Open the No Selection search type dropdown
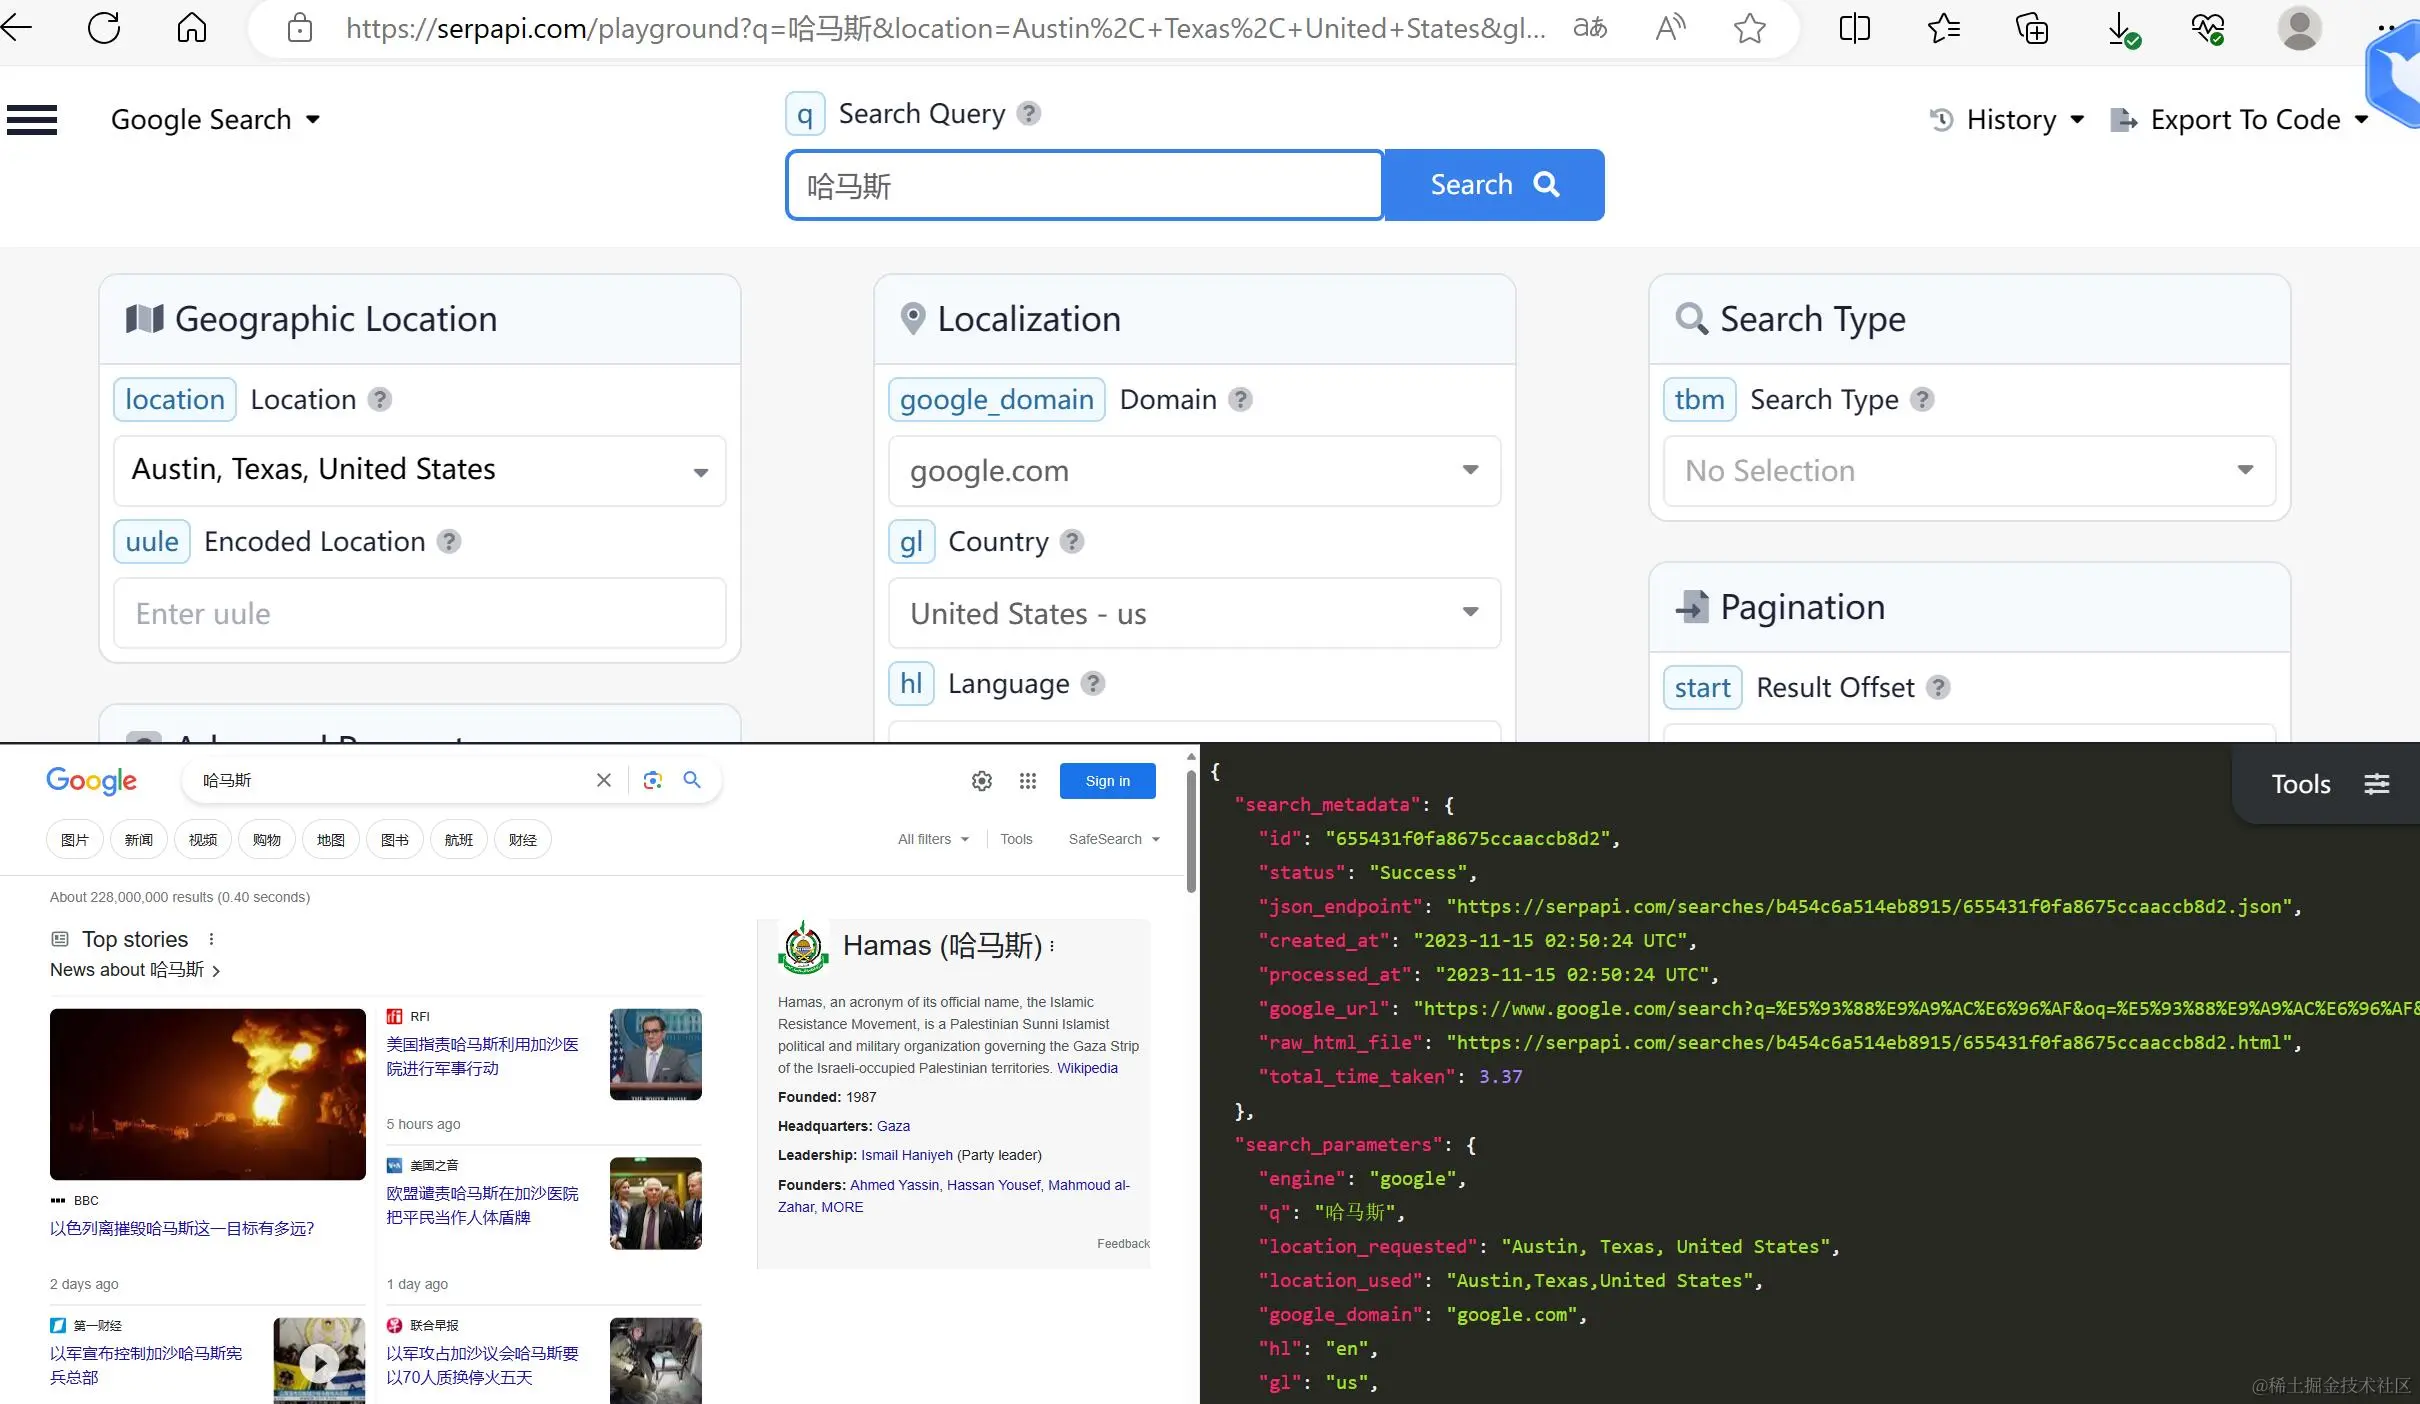 click(x=1969, y=470)
